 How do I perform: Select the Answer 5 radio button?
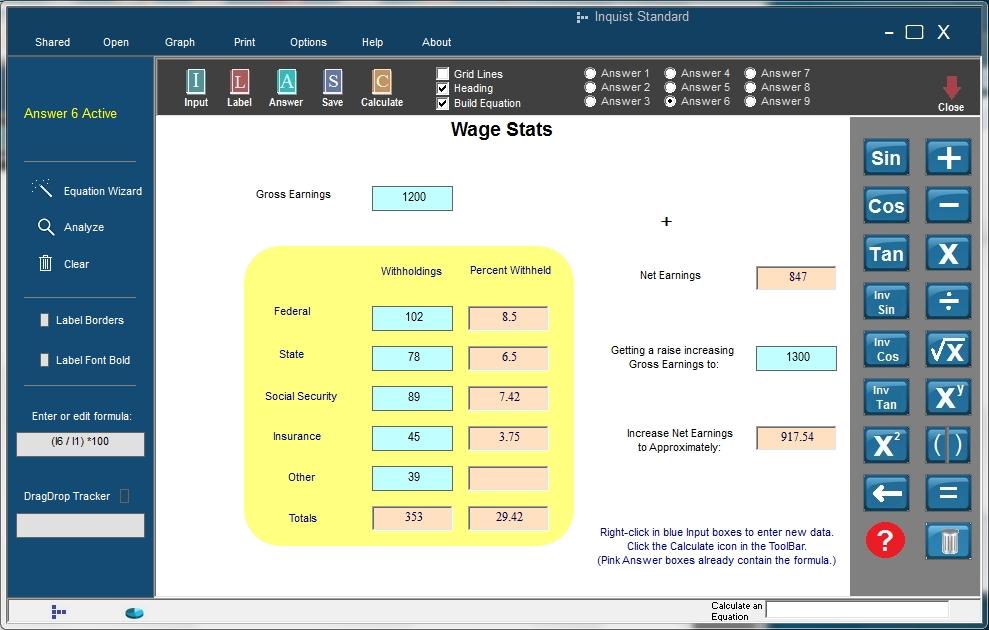coord(670,87)
